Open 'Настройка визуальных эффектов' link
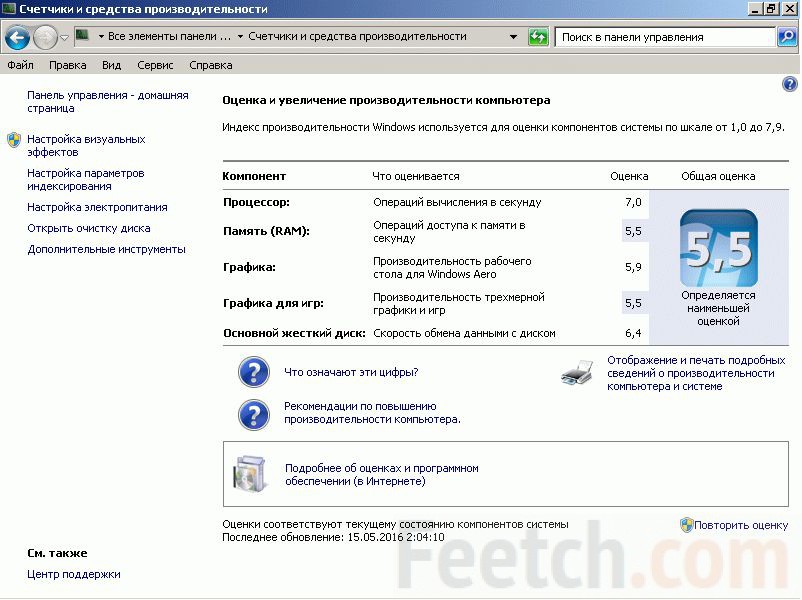Screen dimensions: 802x600 (86, 146)
